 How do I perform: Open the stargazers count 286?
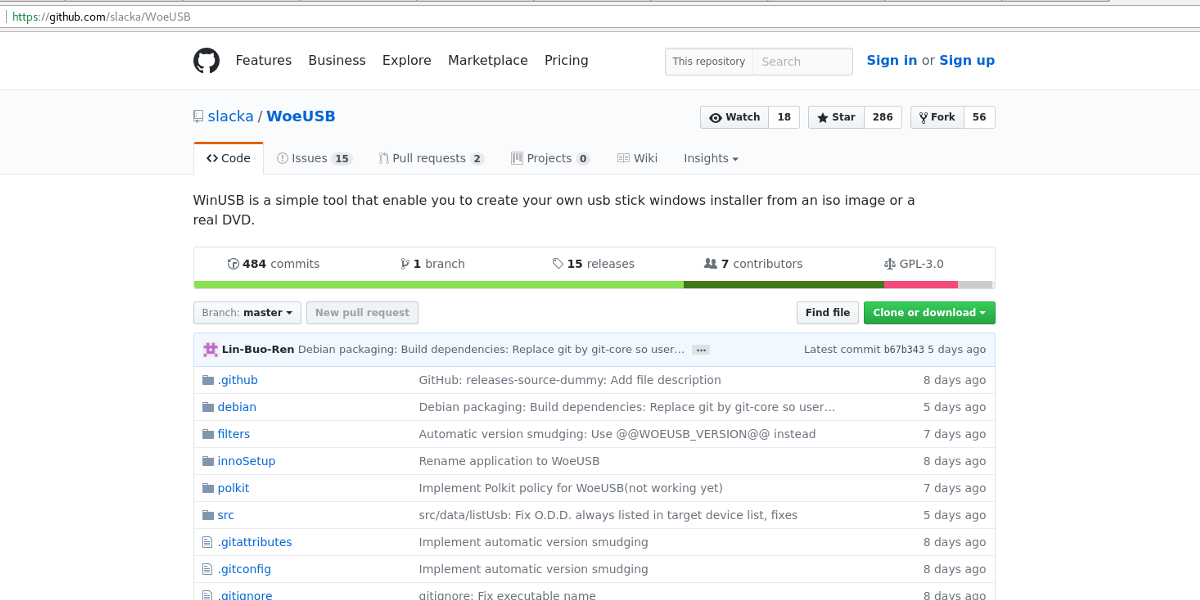tap(883, 117)
